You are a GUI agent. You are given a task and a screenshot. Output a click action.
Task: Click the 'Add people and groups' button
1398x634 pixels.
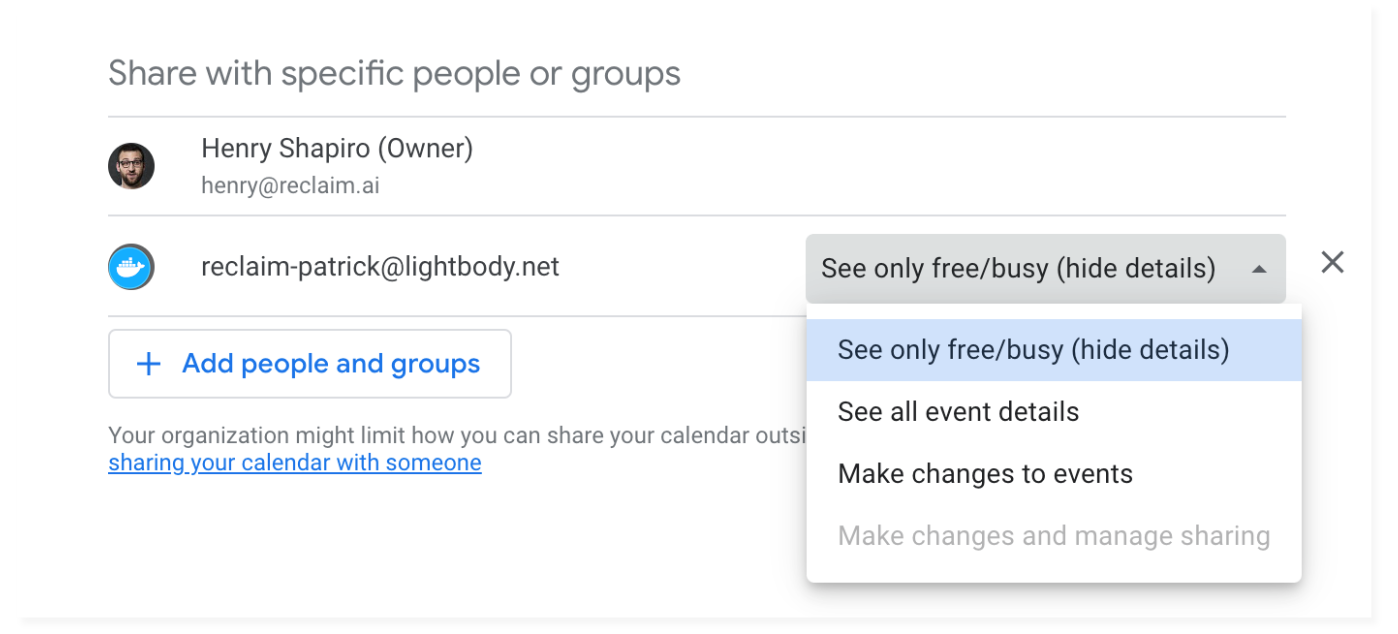310,364
